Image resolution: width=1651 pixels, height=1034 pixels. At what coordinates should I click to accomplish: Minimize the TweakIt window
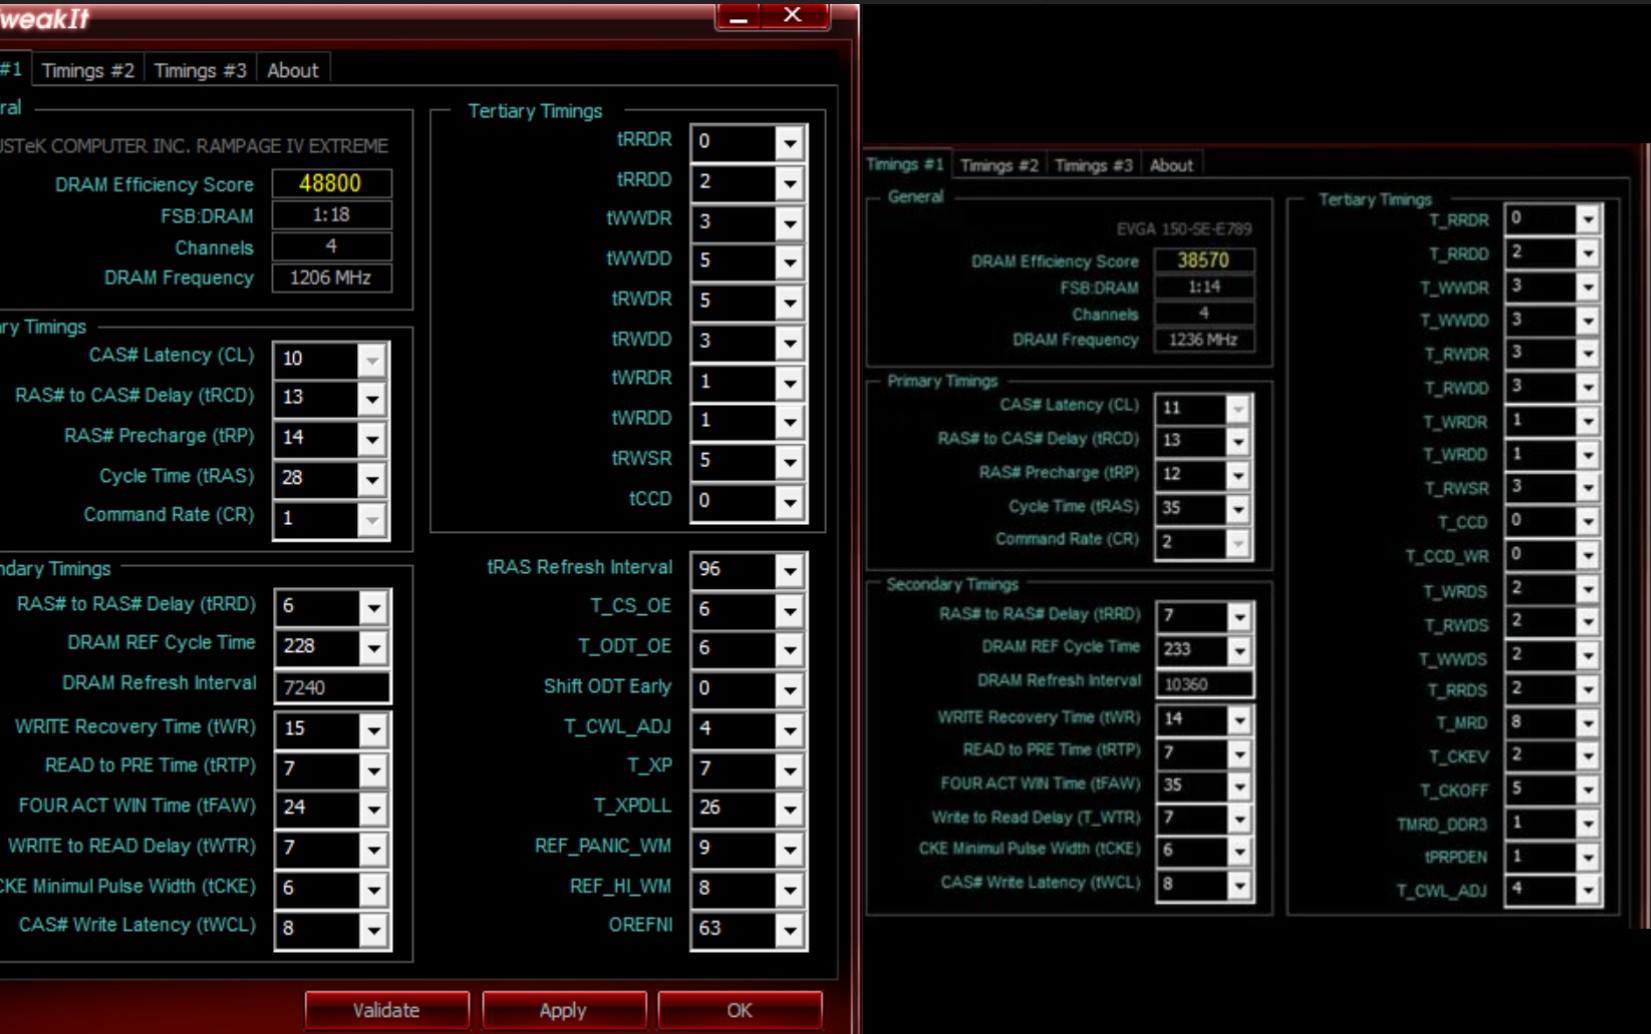pos(738,16)
